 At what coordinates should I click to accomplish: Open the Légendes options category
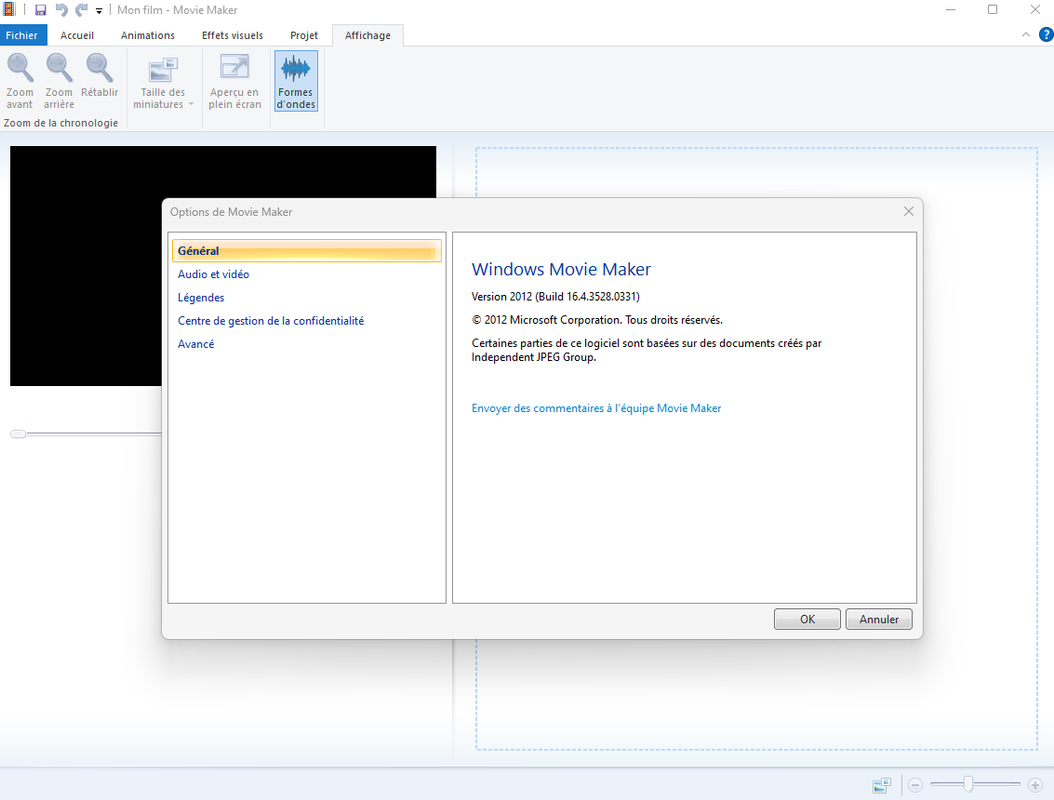point(201,298)
